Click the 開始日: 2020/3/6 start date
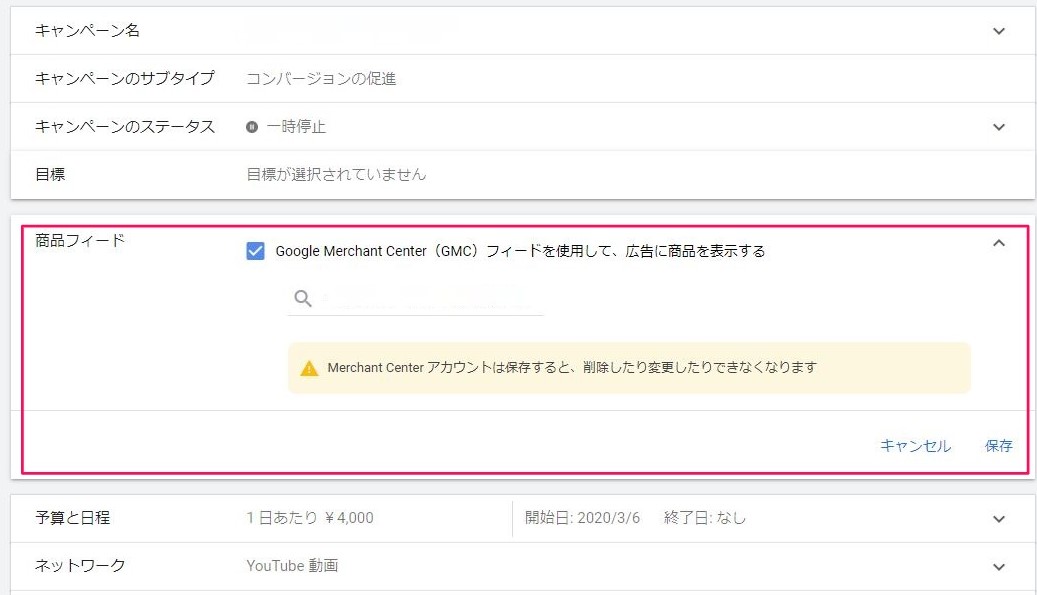 point(582,518)
